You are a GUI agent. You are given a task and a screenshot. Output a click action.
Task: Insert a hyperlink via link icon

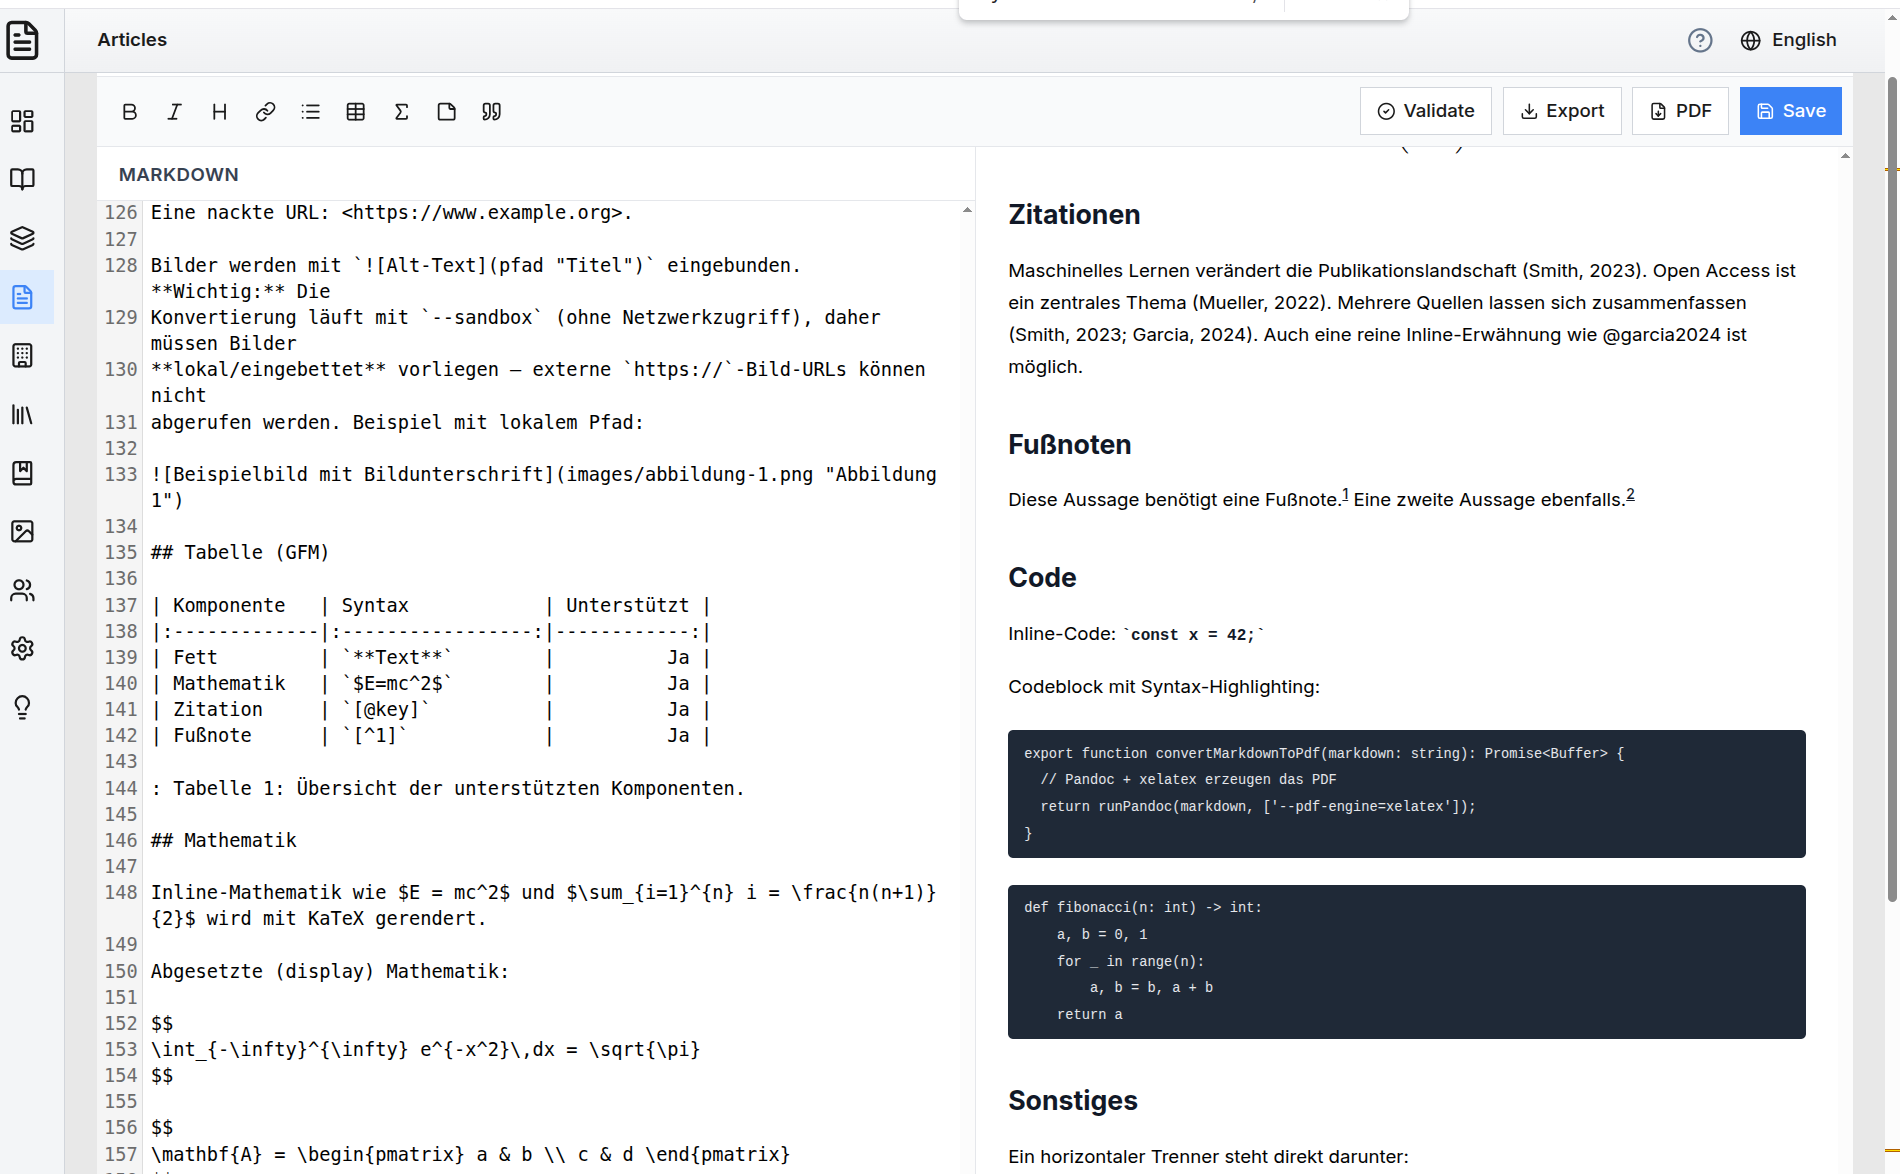265,111
